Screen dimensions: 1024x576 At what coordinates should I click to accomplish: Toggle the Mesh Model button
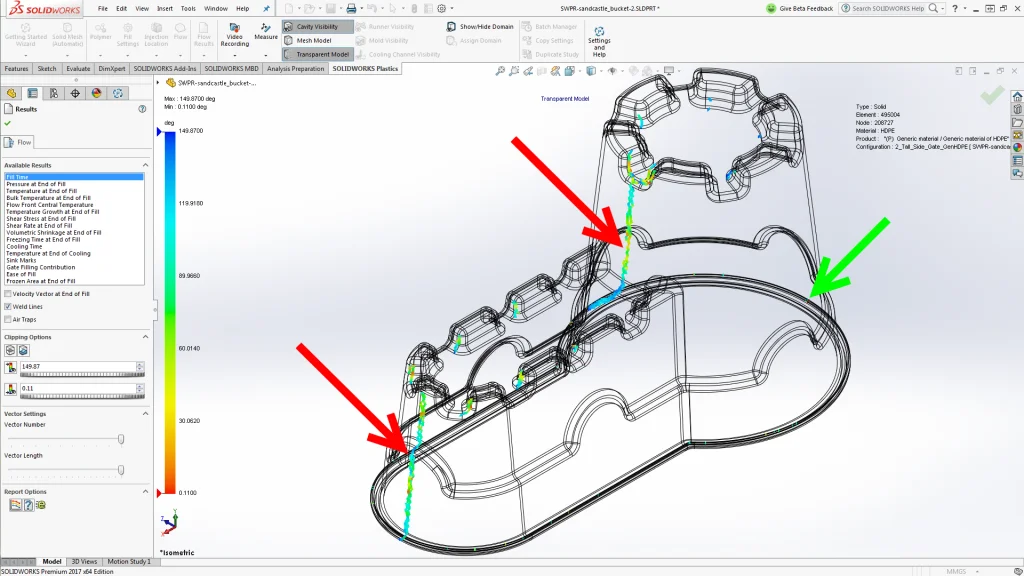314,41
